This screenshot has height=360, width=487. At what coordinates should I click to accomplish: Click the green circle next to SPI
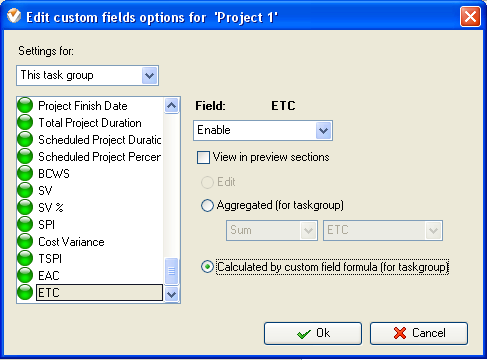pos(25,224)
